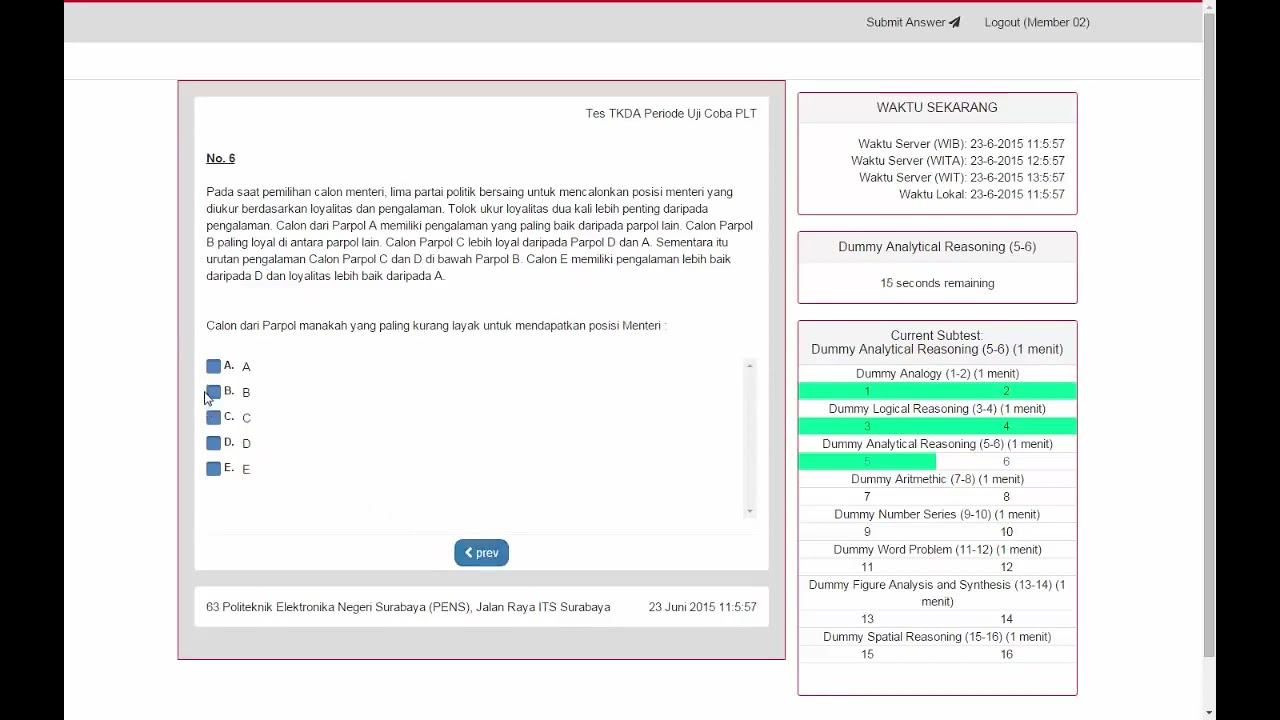This screenshot has height=720, width=1280.
Task: Click 'Tes TKDA Periode Uji Coba PLT' title
Action: [671, 113]
